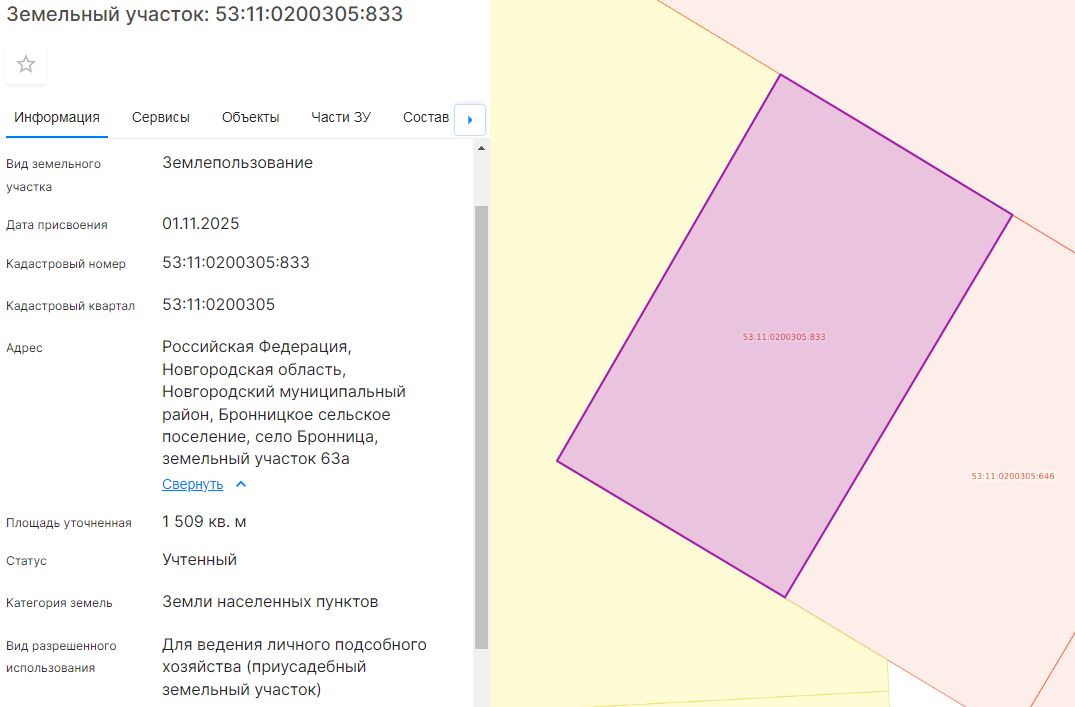Click the map label 53:11:0200305:833 inside the parcel
1075x707 pixels.
point(784,337)
